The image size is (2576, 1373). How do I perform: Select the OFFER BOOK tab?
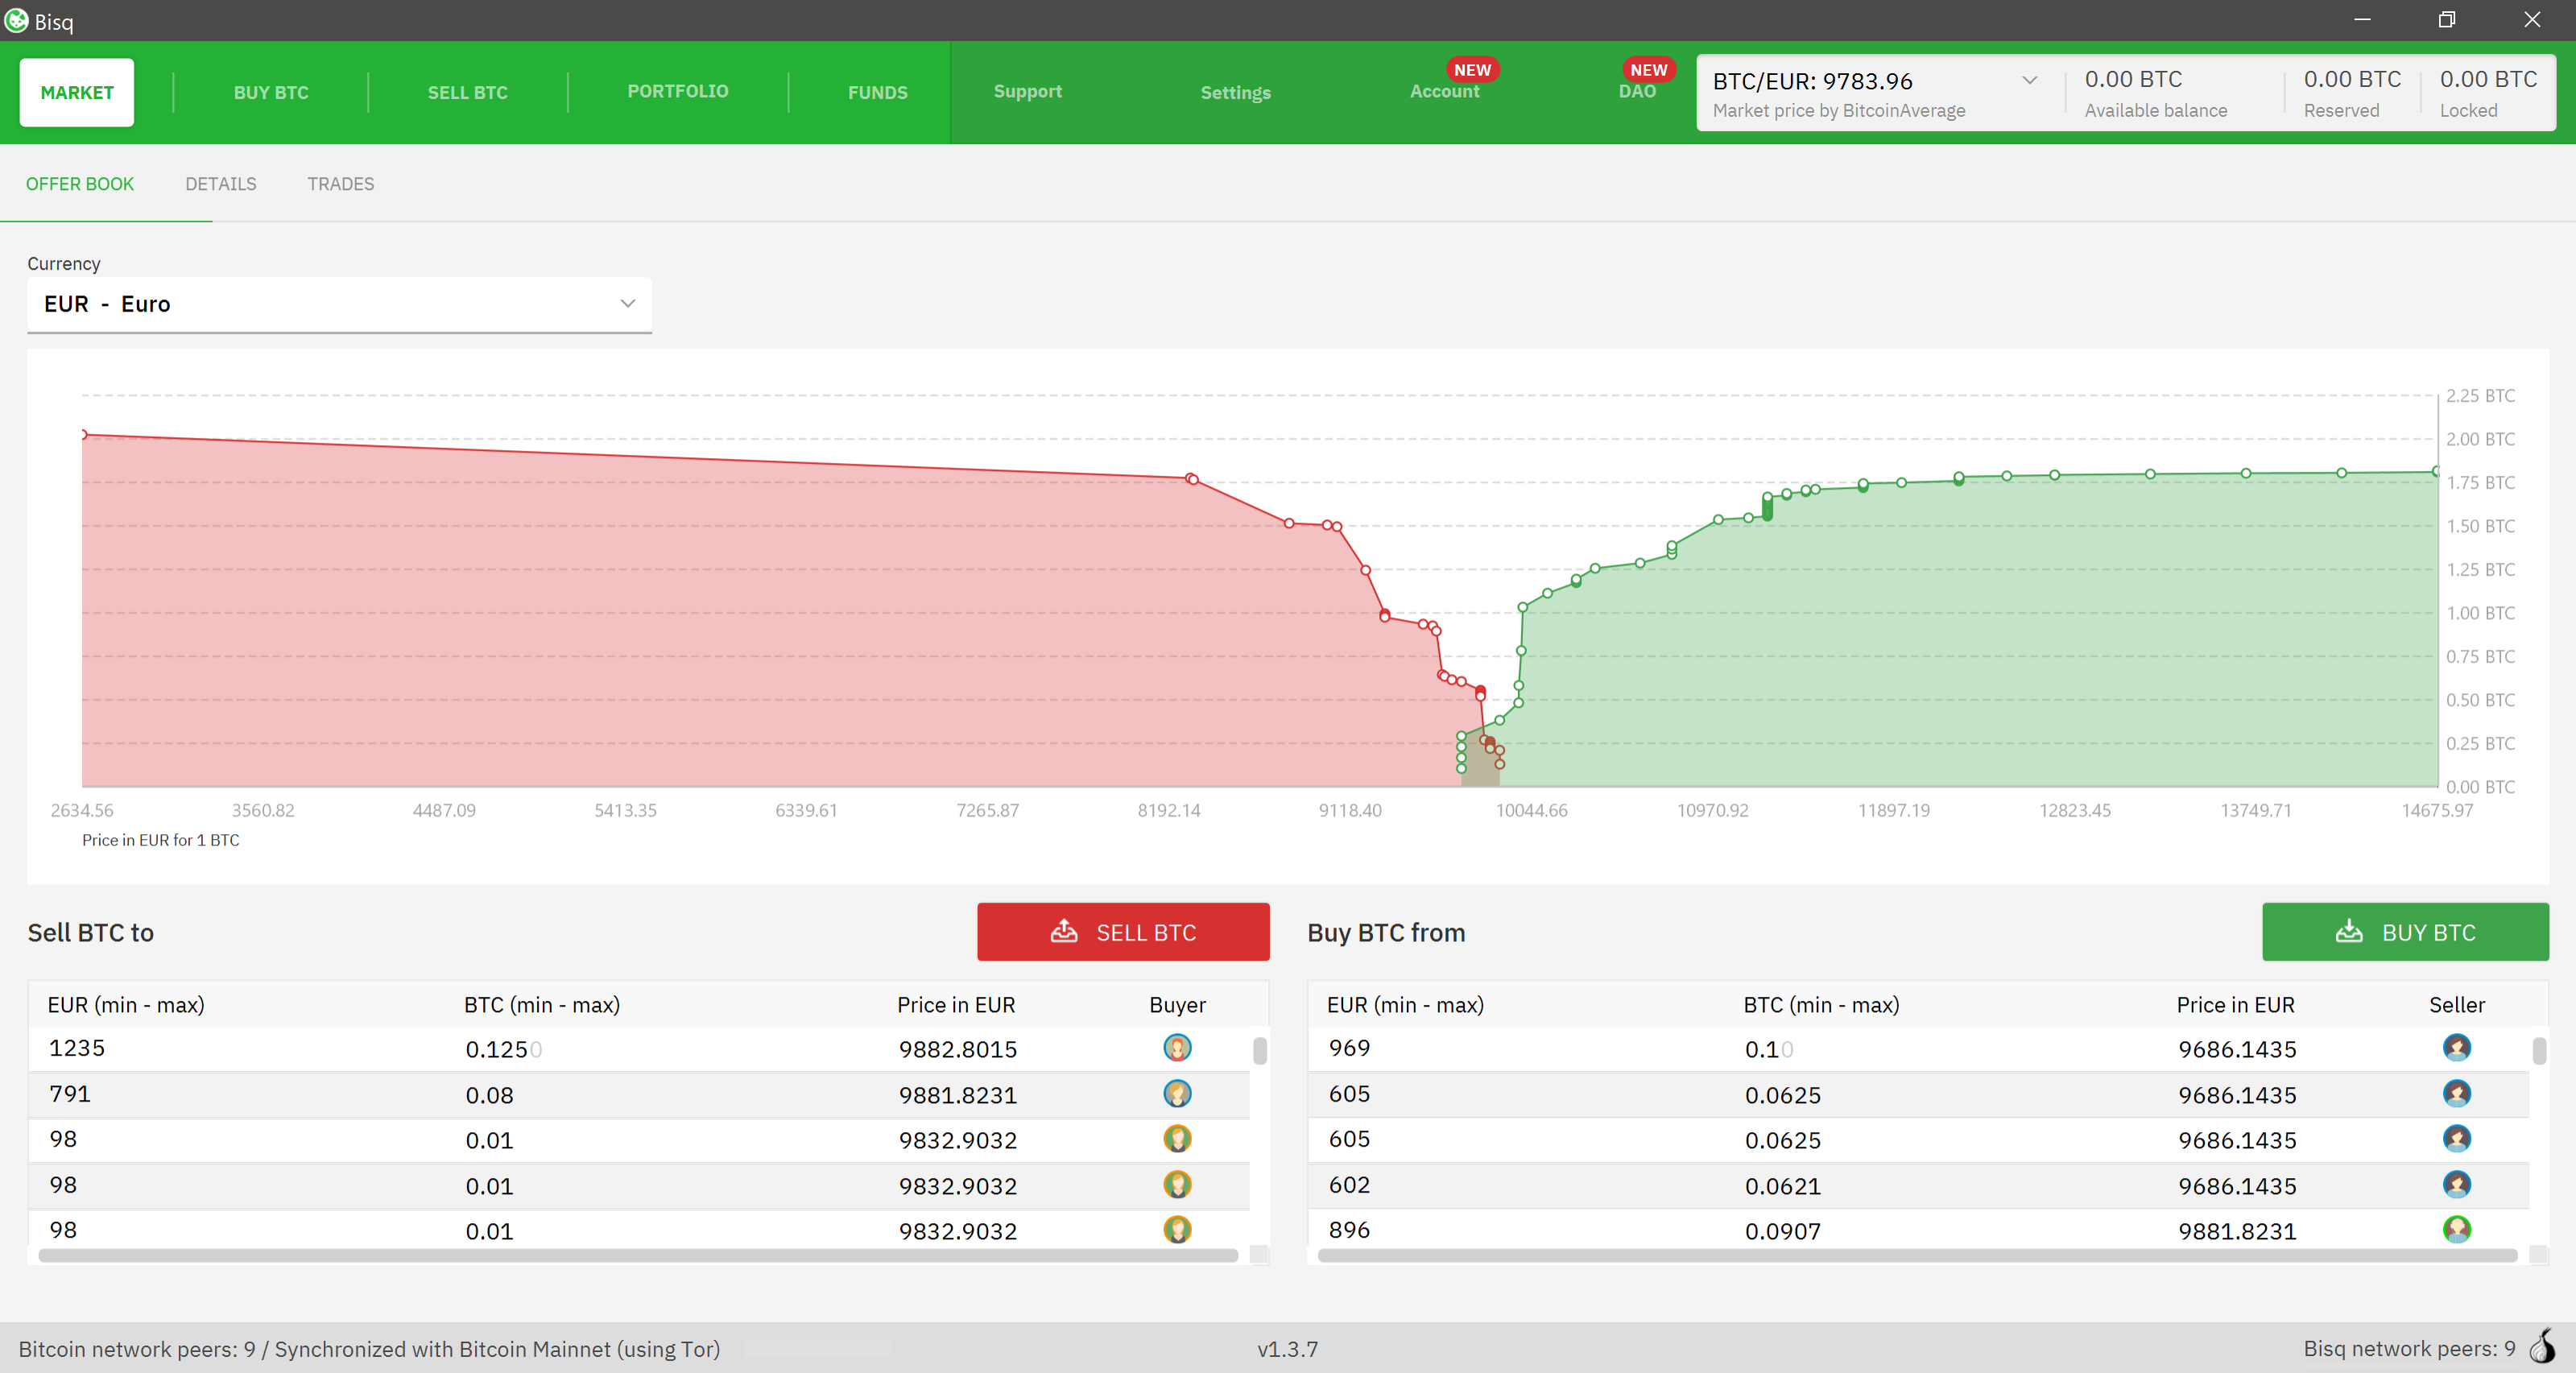(80, 184)
